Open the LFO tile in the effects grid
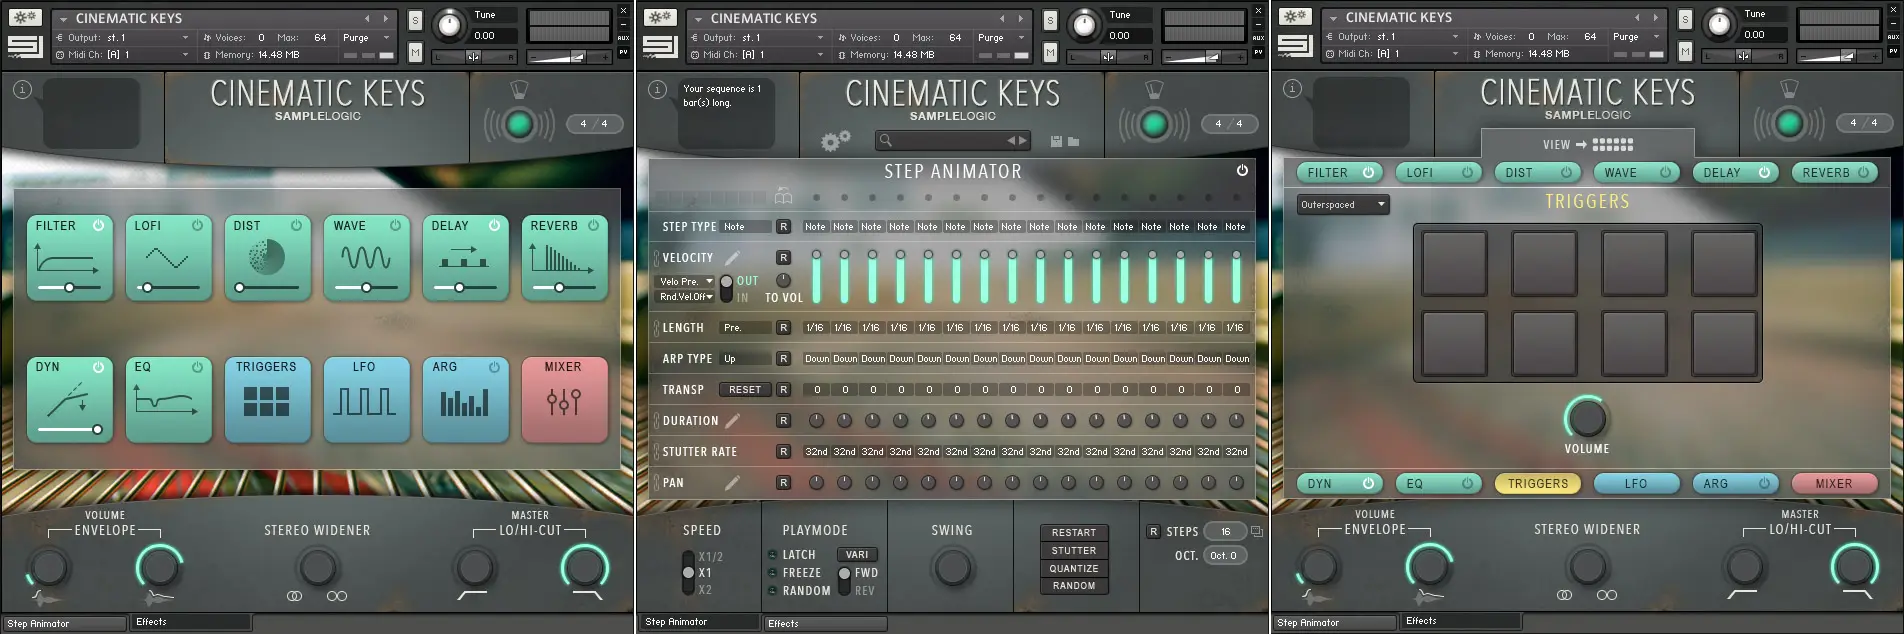 click(x=366, y=400)
